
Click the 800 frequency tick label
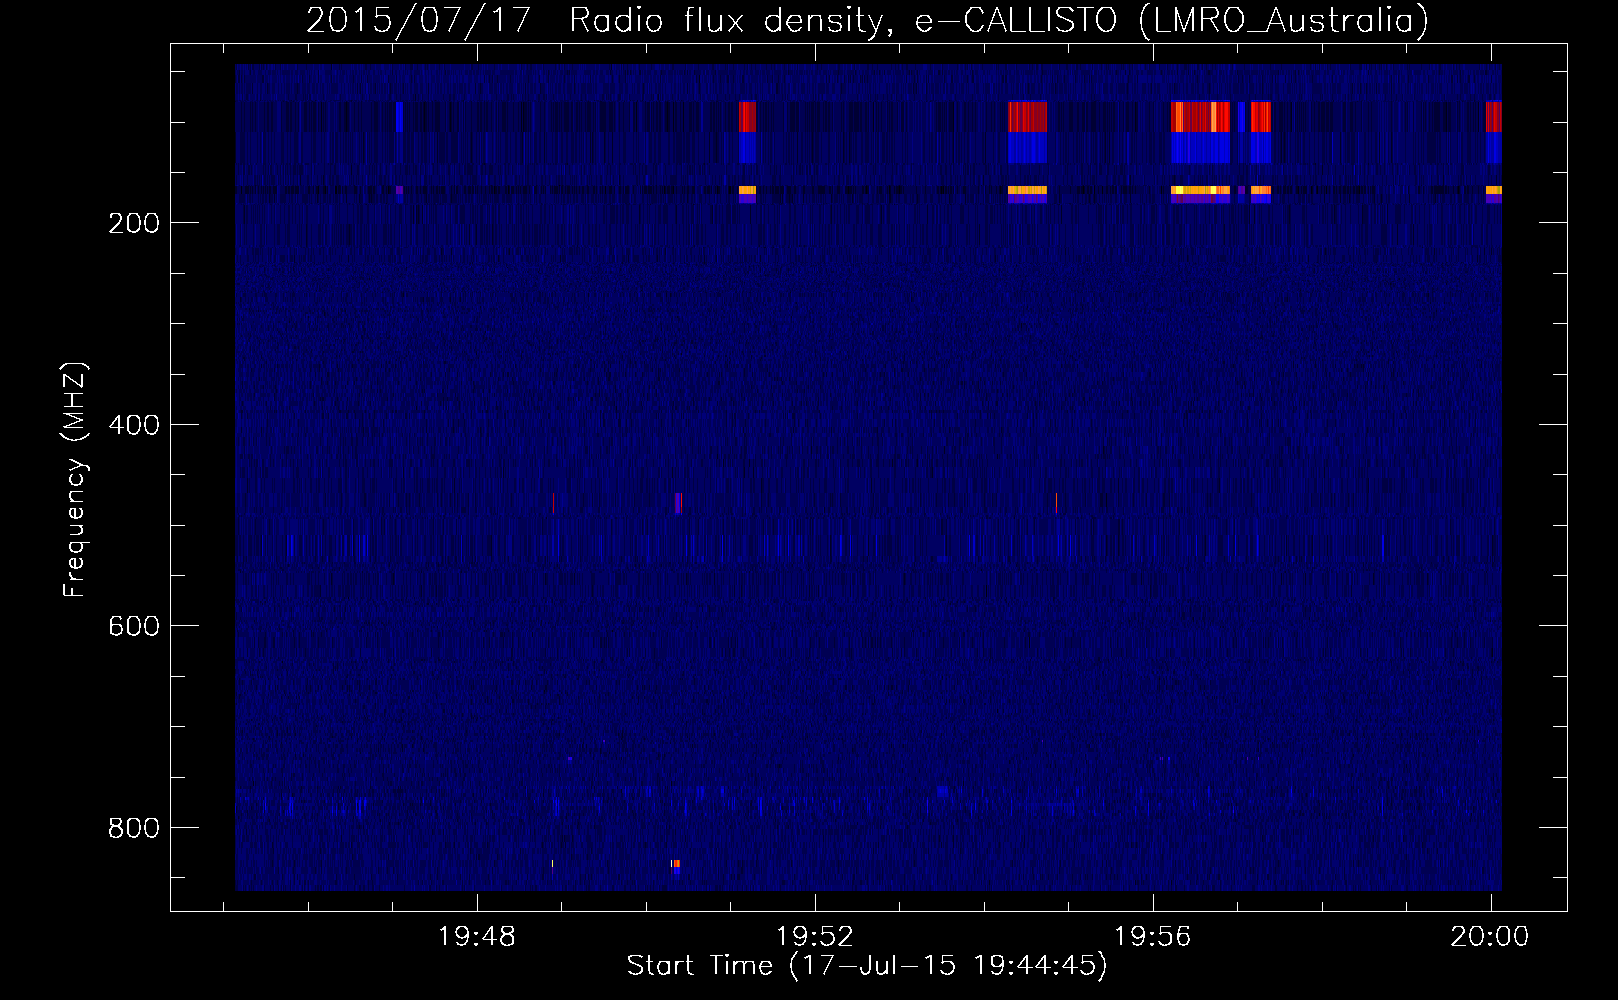pos(133,828)
